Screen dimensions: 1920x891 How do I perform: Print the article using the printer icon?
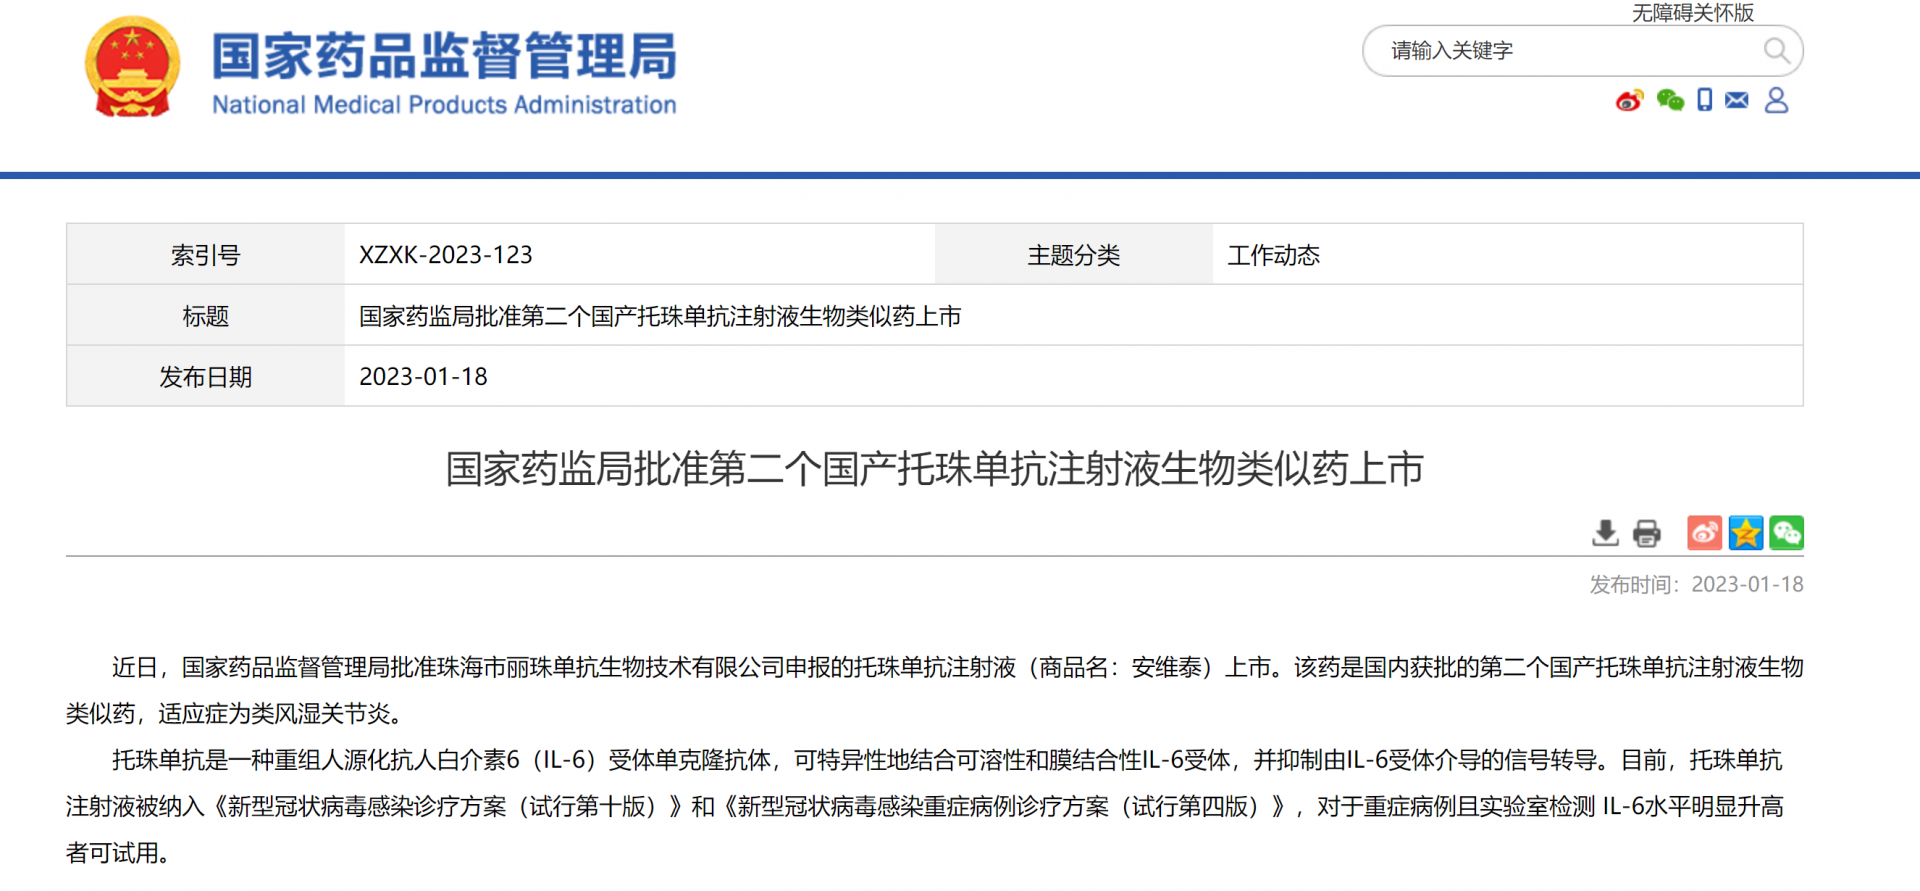[x=1646, y=533]
